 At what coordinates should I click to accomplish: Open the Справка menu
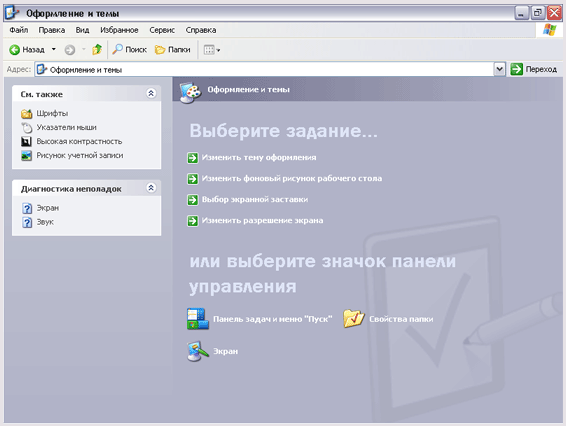201,30
